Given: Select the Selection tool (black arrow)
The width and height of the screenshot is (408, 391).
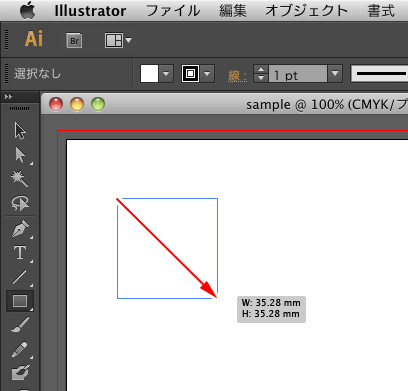Looking at the screenshot, I should pos(20,131).
